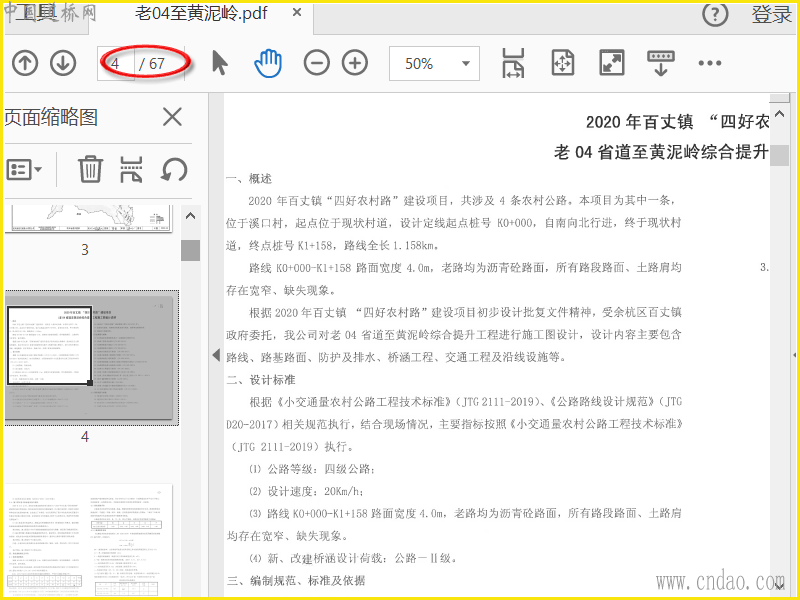Click the thumbnail panel scrollbar handle

coord(190,251)
